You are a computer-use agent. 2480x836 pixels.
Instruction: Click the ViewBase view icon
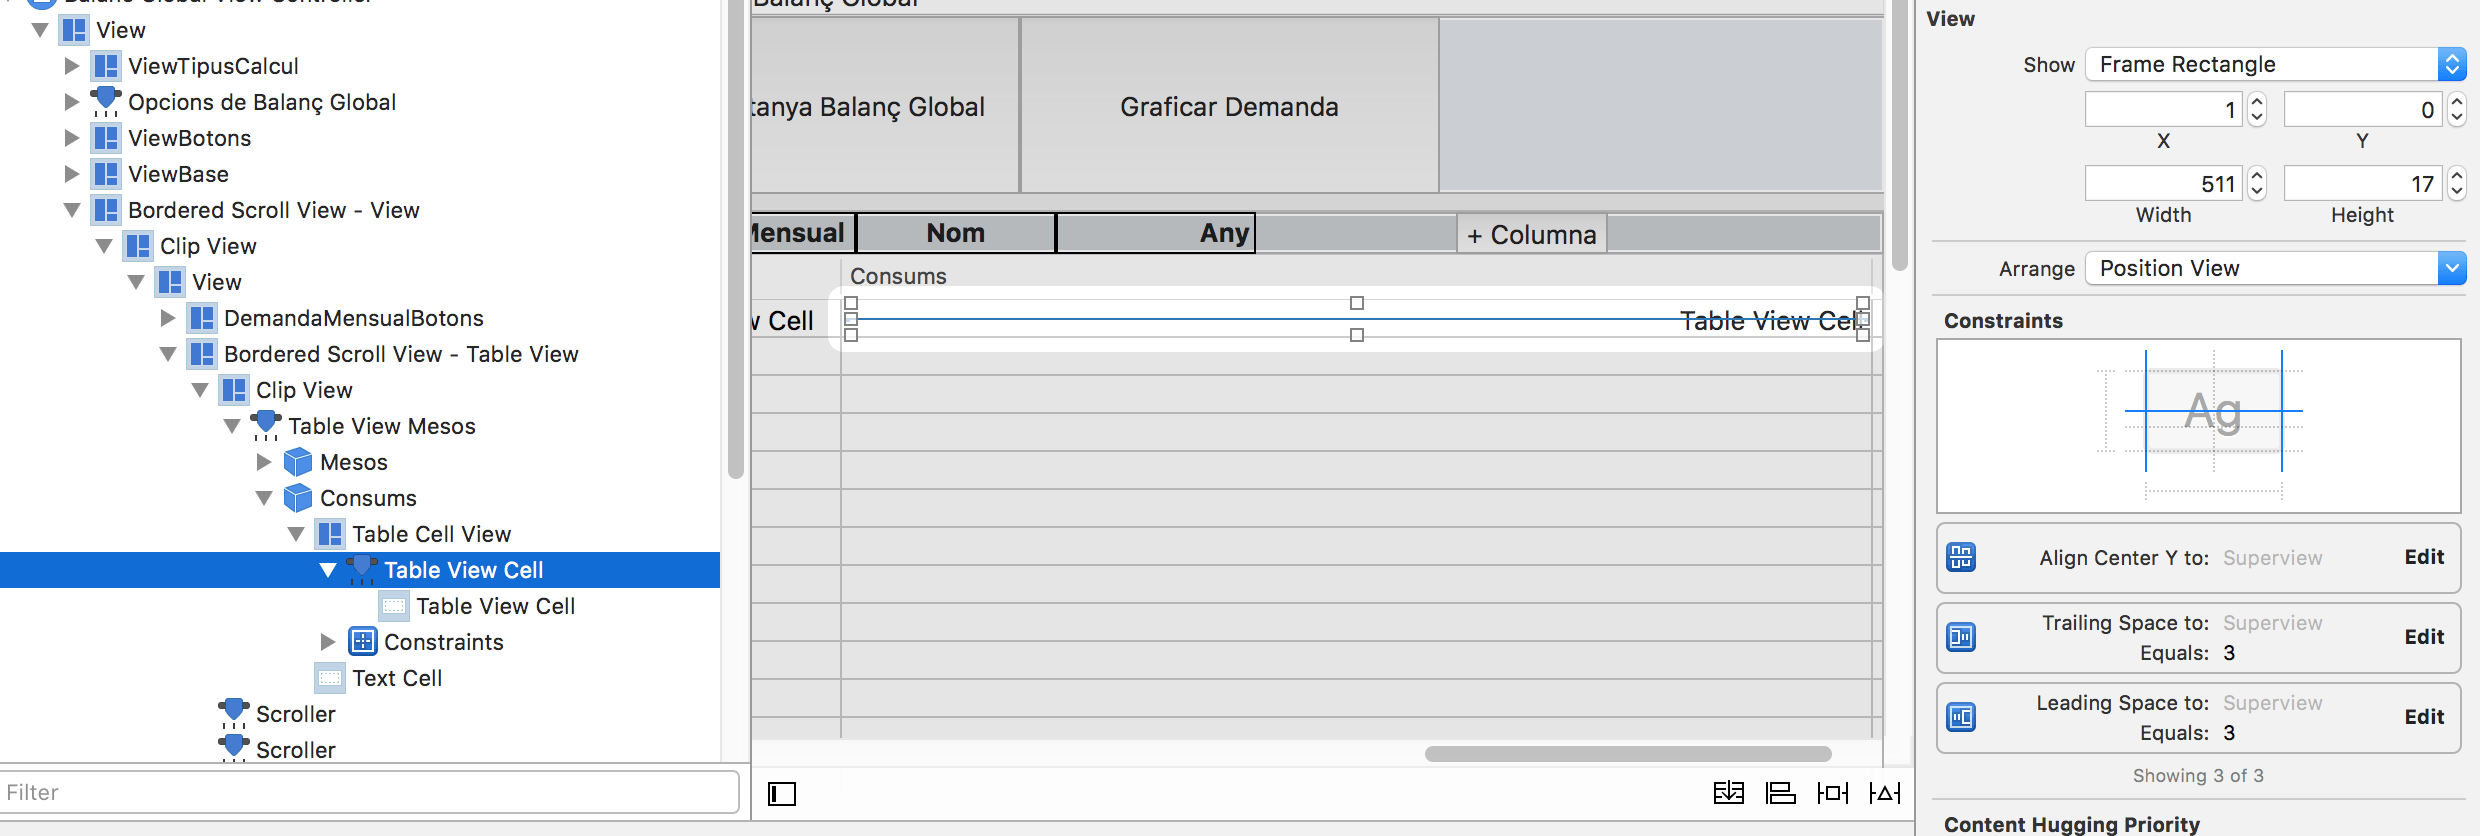(105, 174)
